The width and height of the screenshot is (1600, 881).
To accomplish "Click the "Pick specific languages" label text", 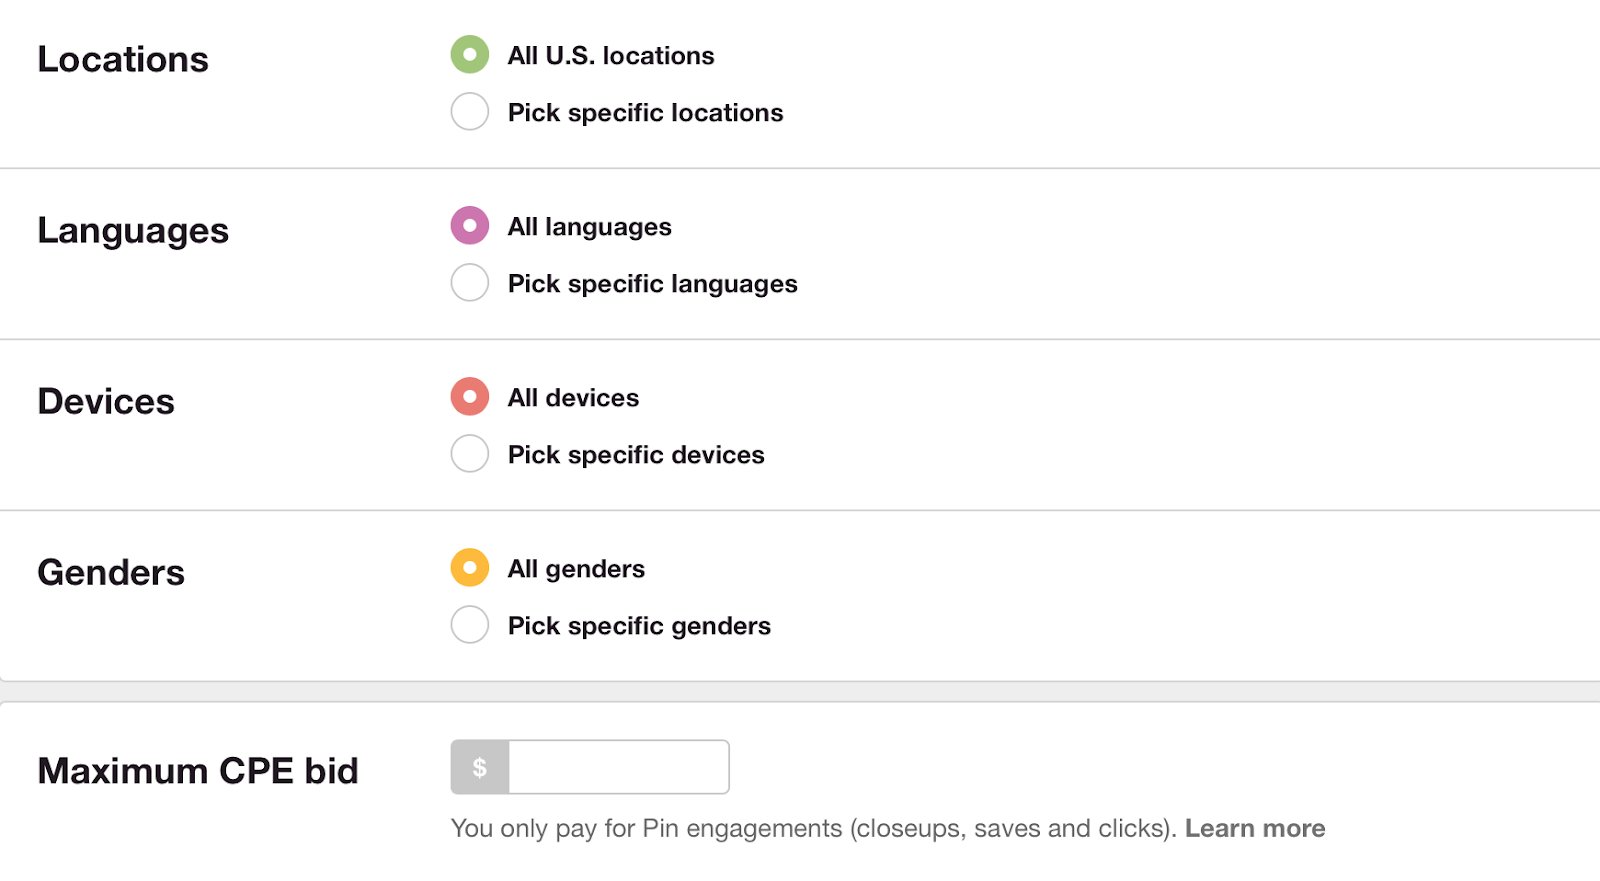I will [652, 284].
